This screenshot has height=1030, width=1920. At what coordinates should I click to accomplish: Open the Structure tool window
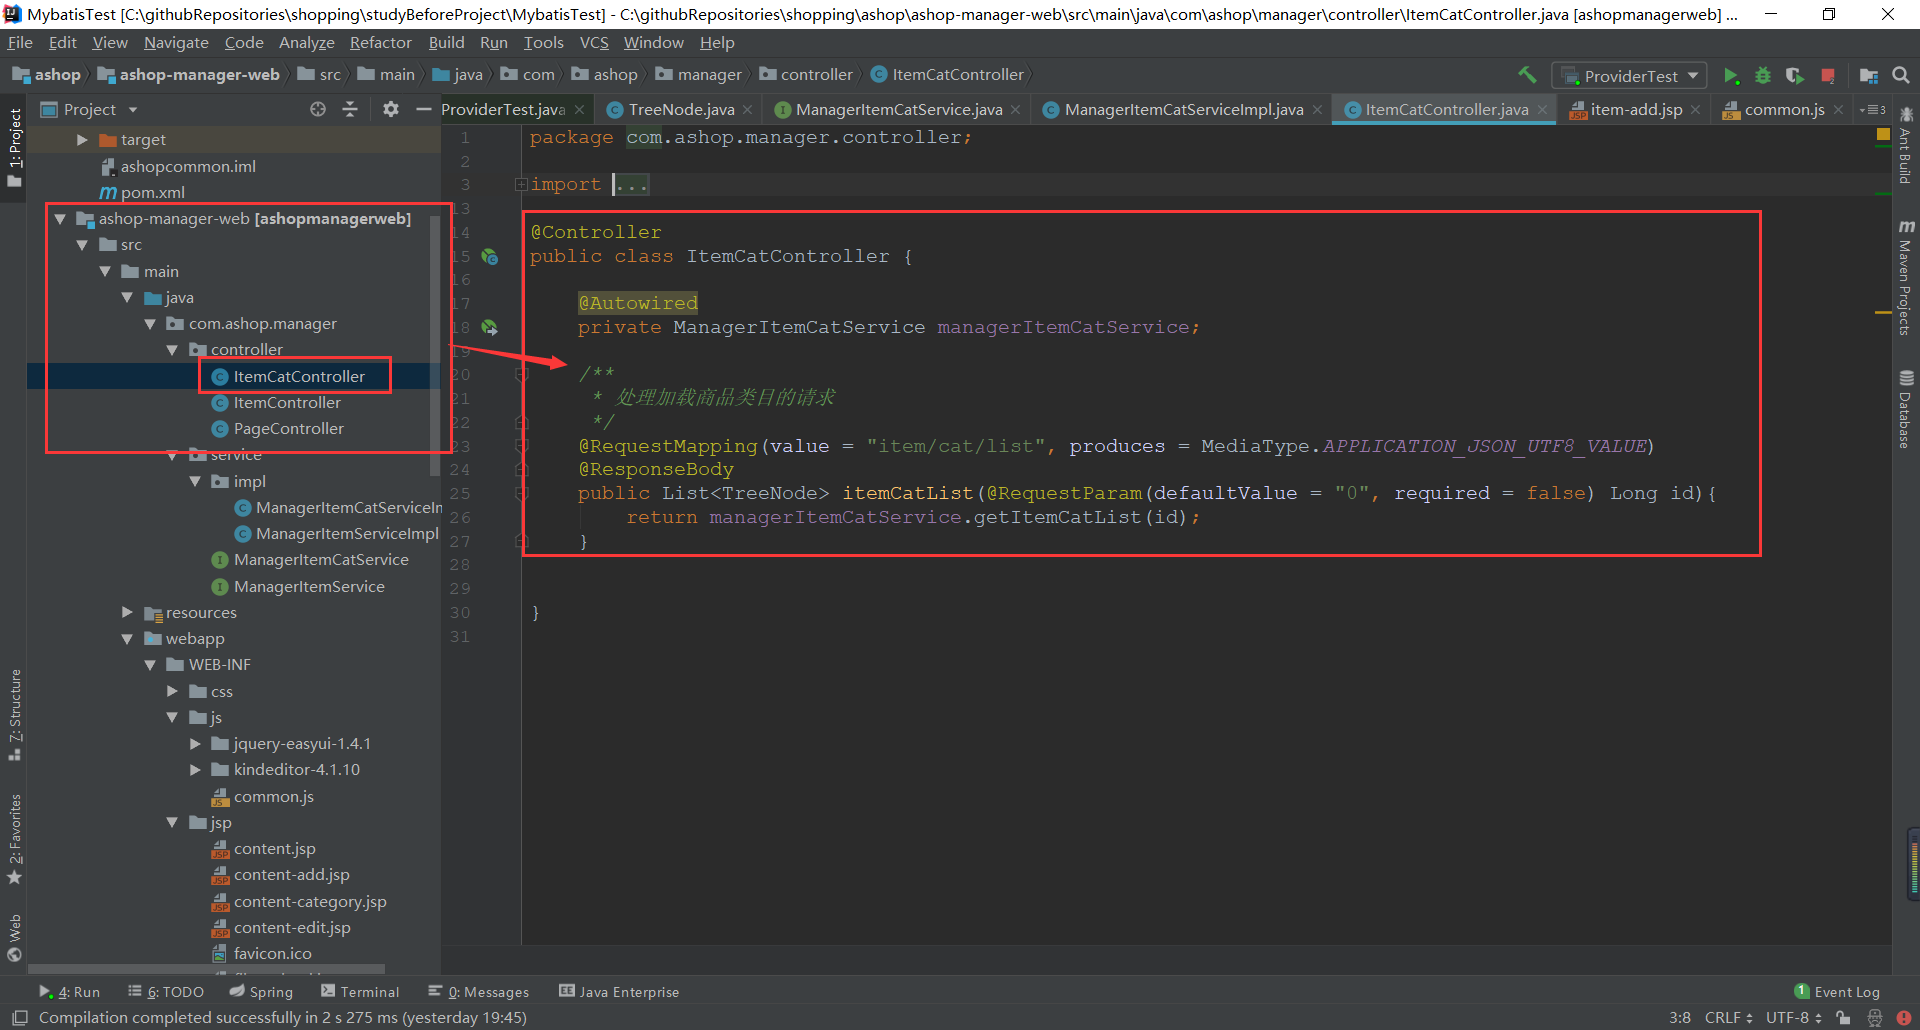tap(15, 715)
